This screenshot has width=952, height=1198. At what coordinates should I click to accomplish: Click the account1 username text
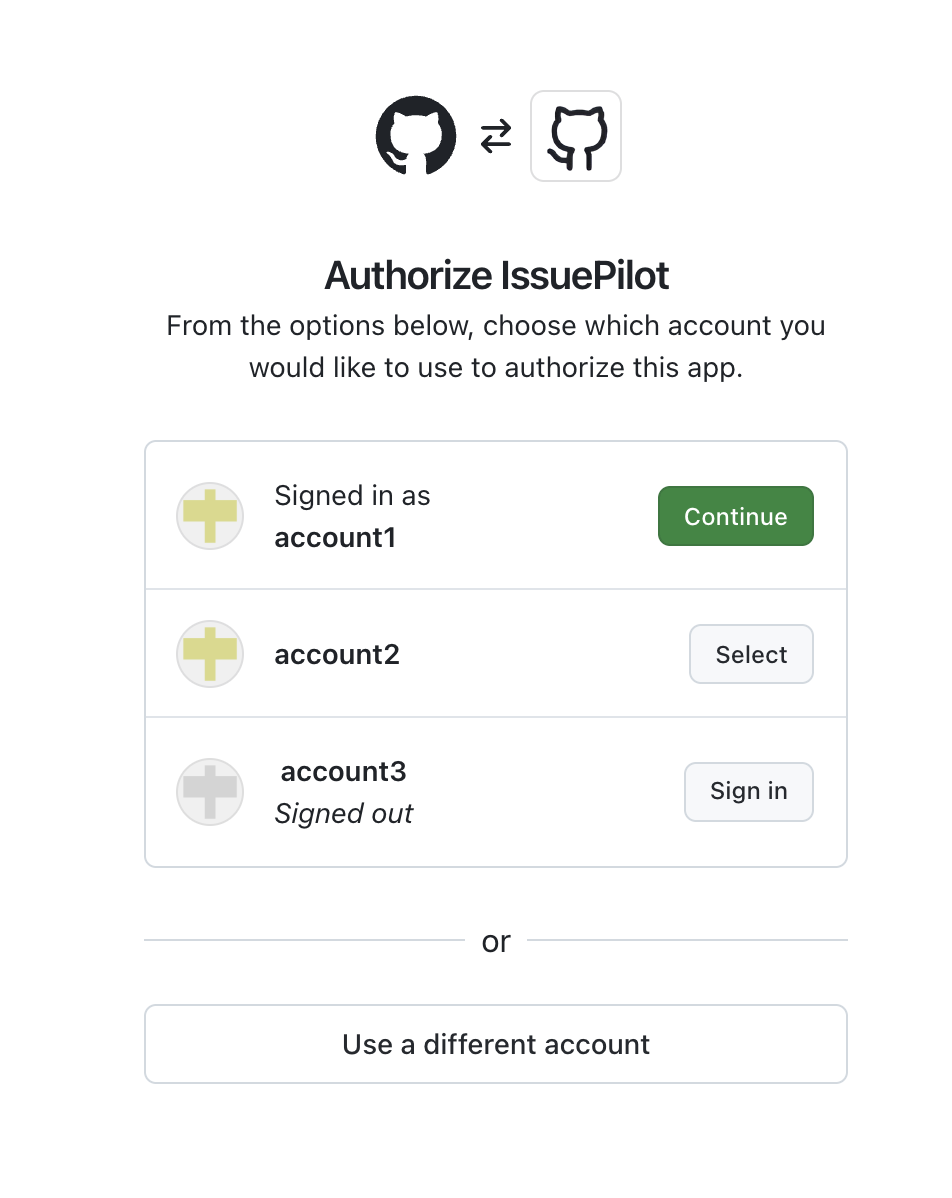(337, 537)
